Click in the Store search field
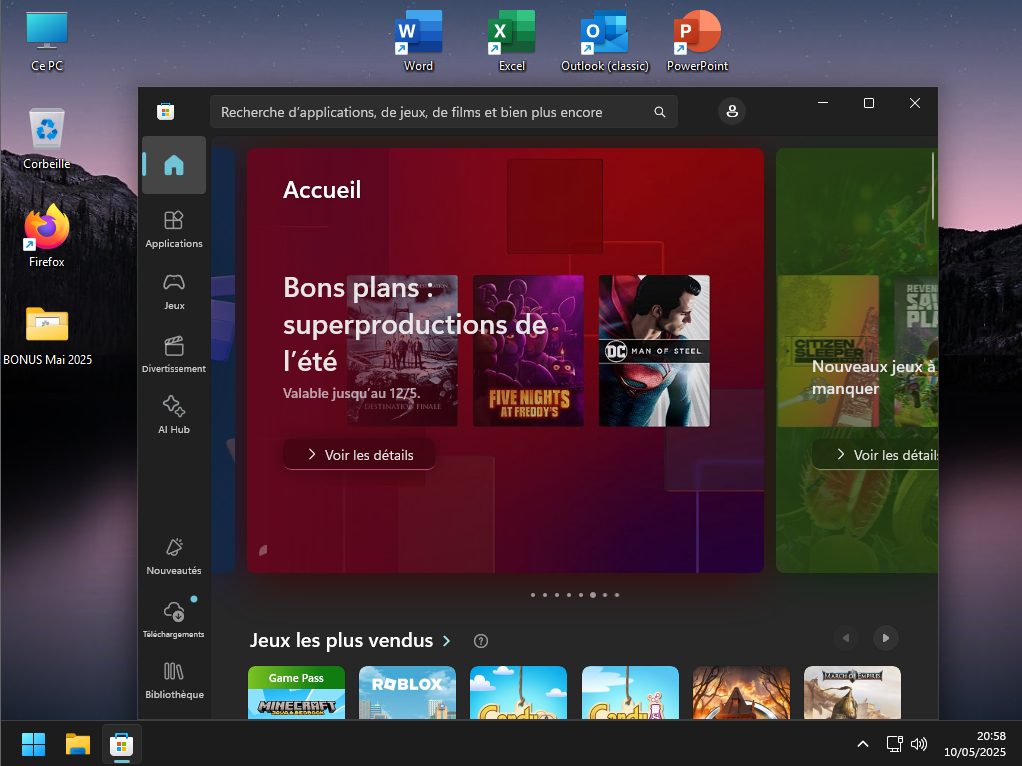 444,112
